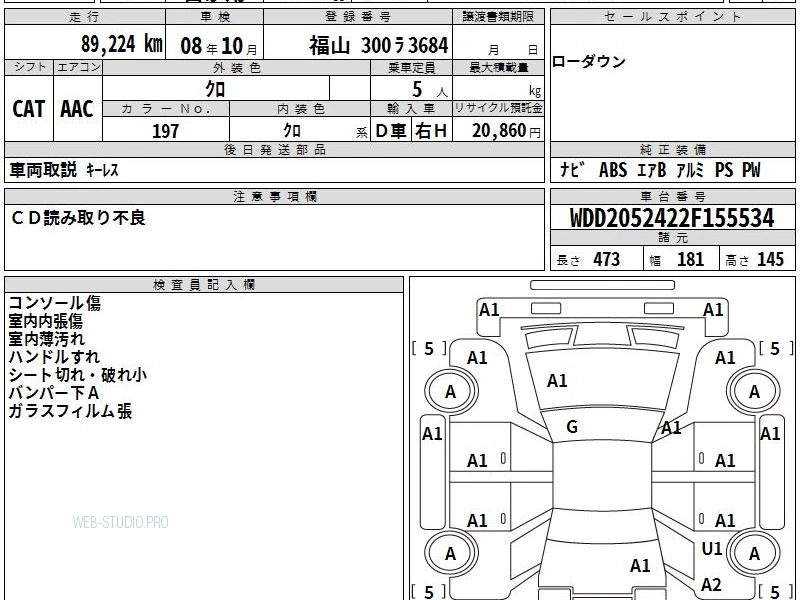Select interior color value クロ under 内装色
Viewport: 800px width, 600px height.
coord(292,131)
